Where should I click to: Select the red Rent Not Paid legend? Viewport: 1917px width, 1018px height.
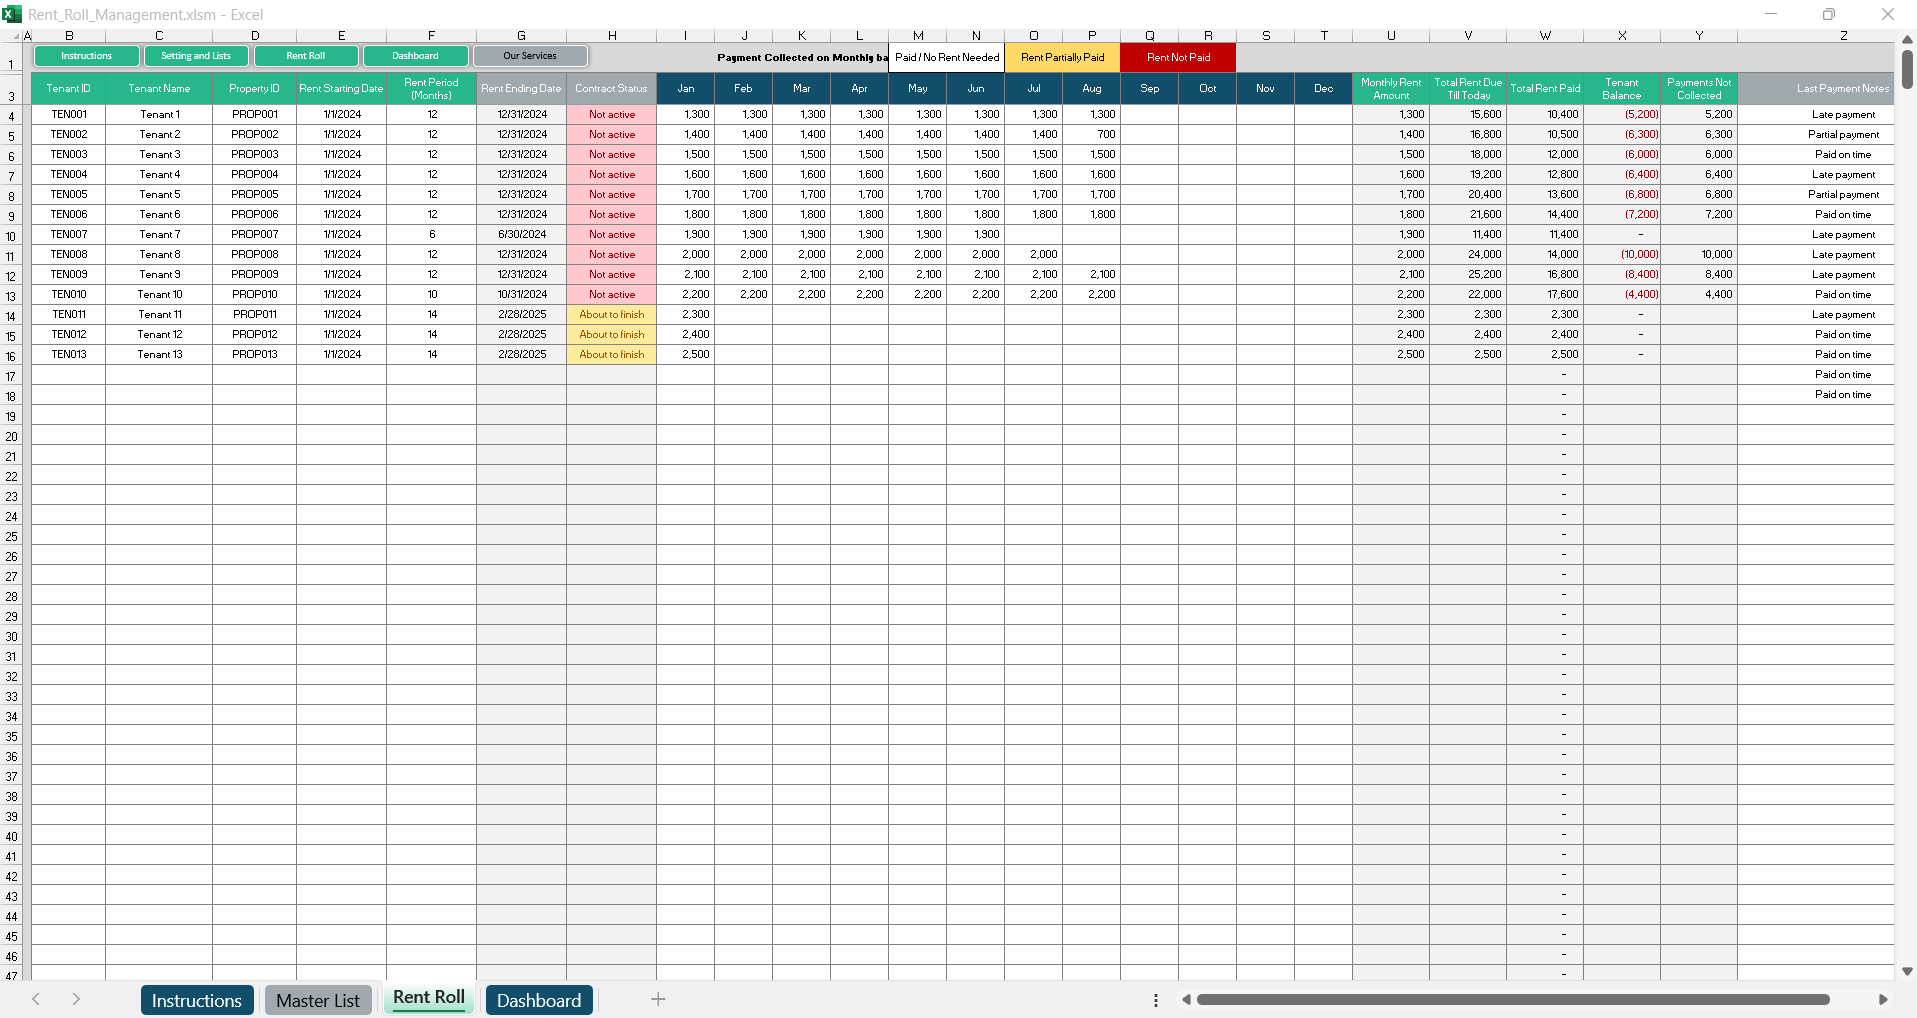(x=1178, y=58)
